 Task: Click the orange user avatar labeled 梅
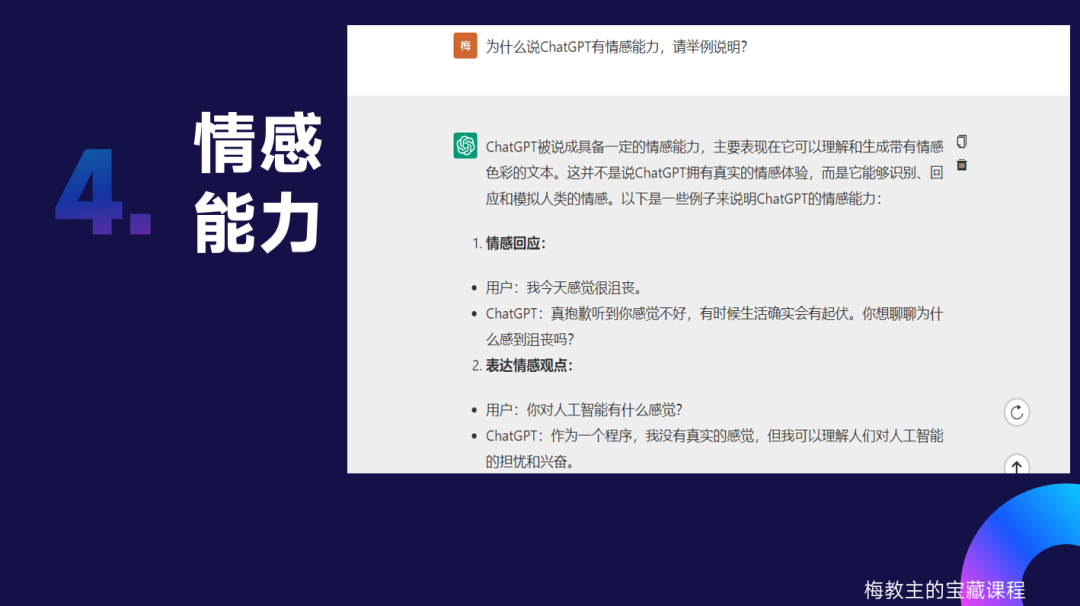pyautogui.click(x=465, y=46)
